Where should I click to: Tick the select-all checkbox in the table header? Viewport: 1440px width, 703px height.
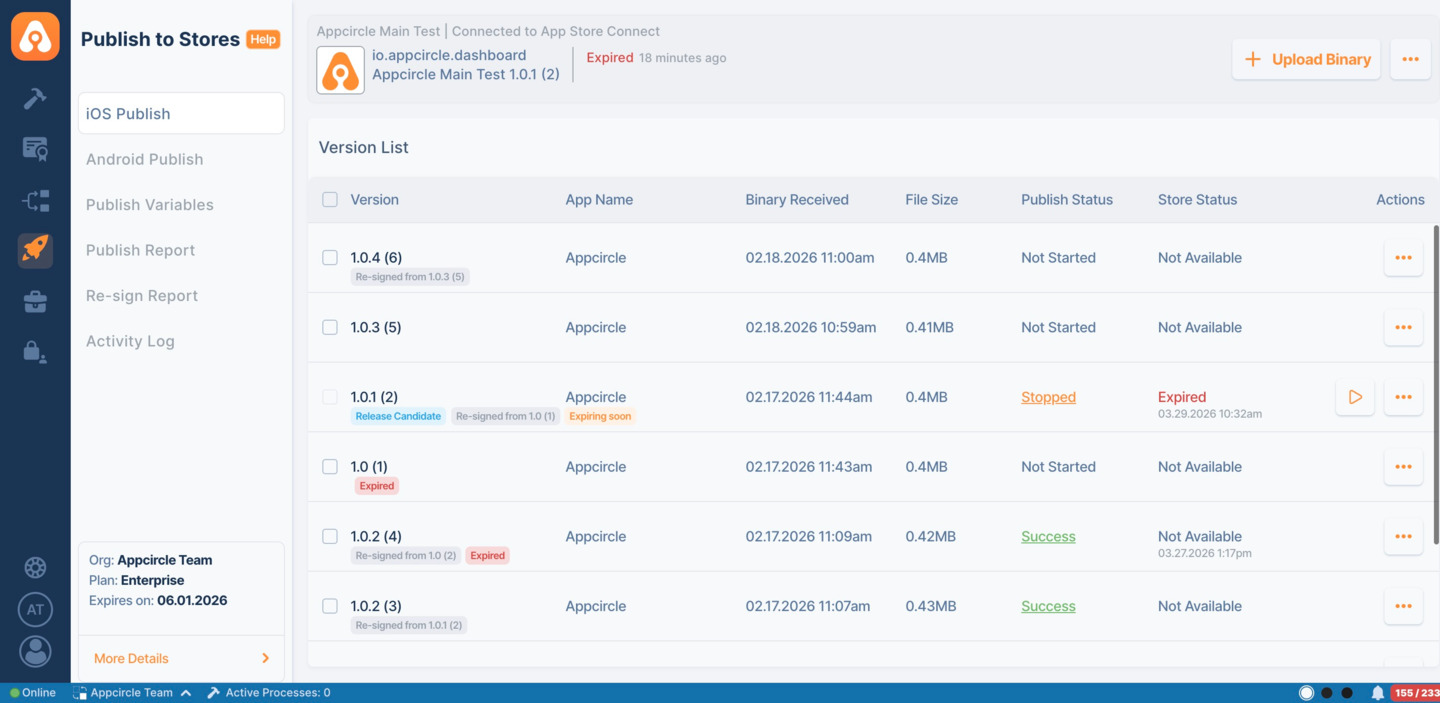pyautogui.click(x=330, y=199)
